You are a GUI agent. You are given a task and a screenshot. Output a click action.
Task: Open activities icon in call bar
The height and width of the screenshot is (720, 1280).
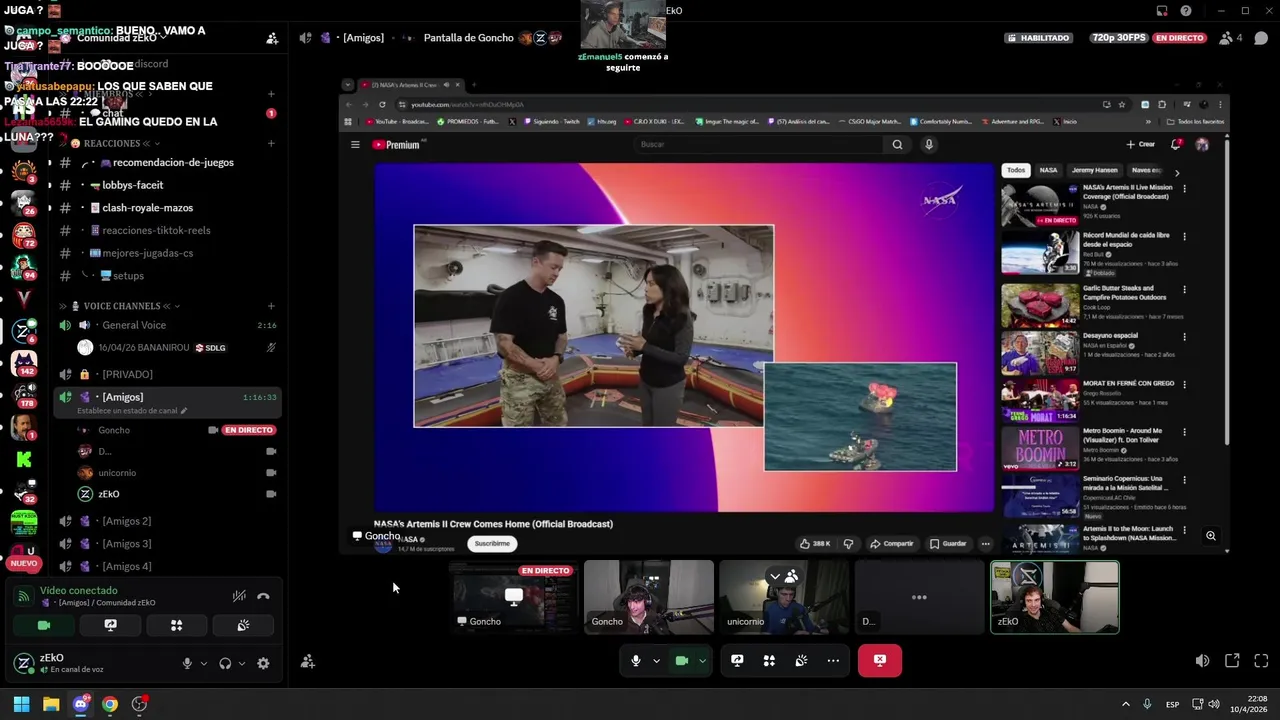[x=769, y=660]
